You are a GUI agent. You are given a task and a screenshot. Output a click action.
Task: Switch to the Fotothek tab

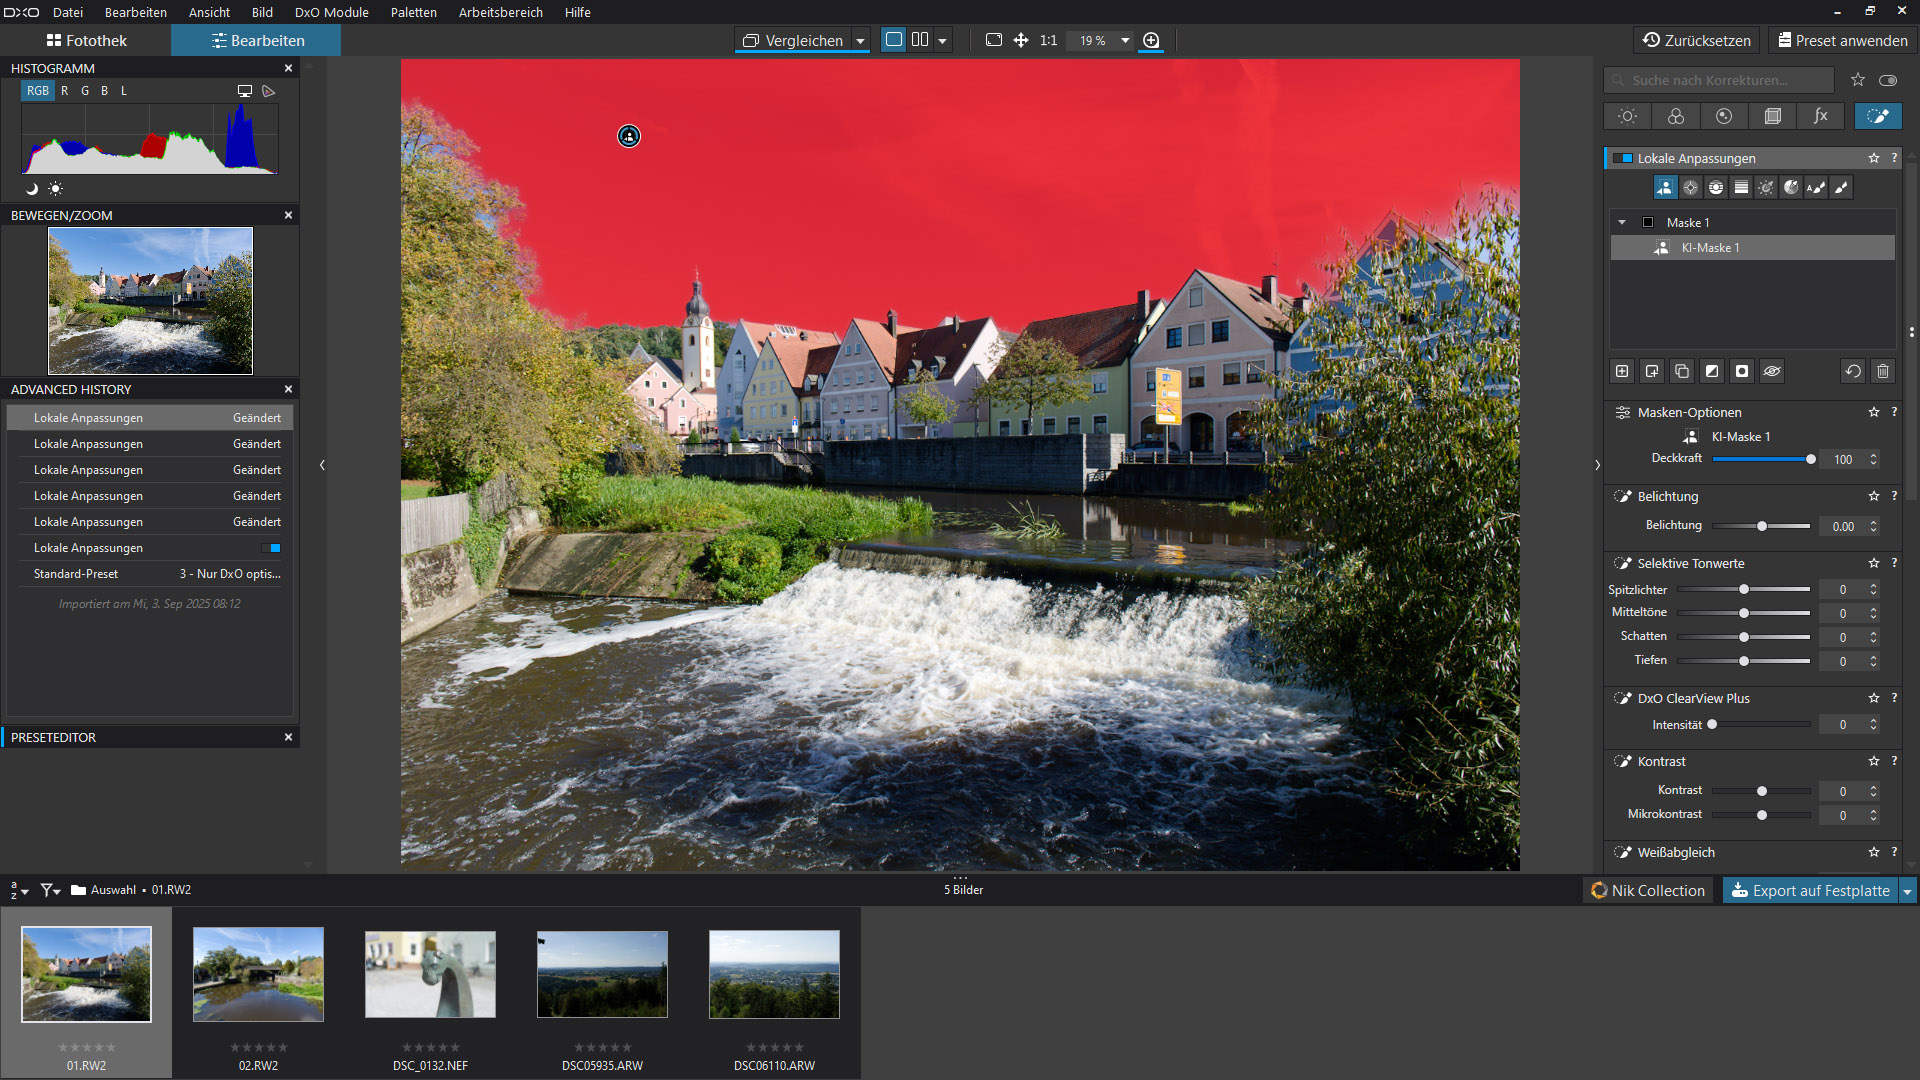pos(86,41)
